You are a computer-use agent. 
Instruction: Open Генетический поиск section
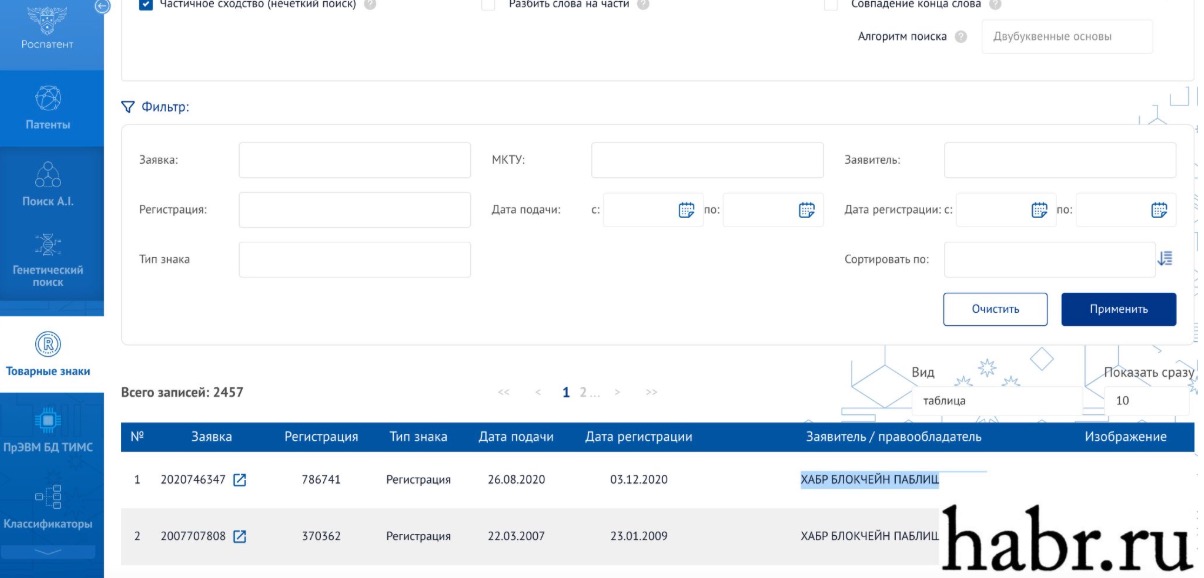48,260
